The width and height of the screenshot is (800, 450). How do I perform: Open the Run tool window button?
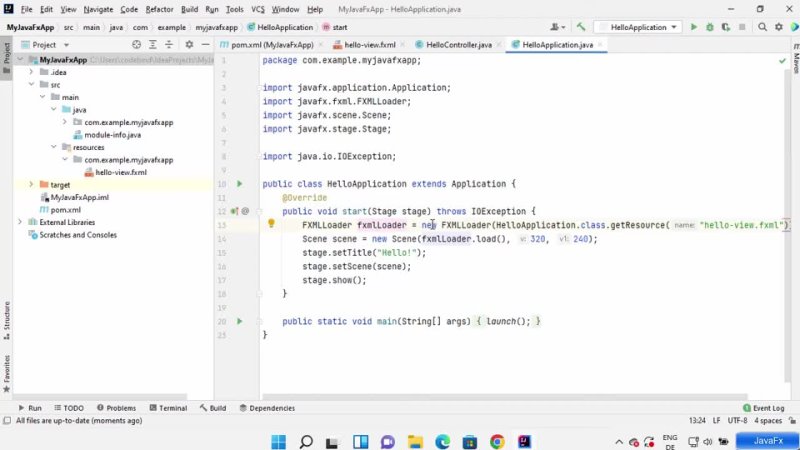click(30, 408)
